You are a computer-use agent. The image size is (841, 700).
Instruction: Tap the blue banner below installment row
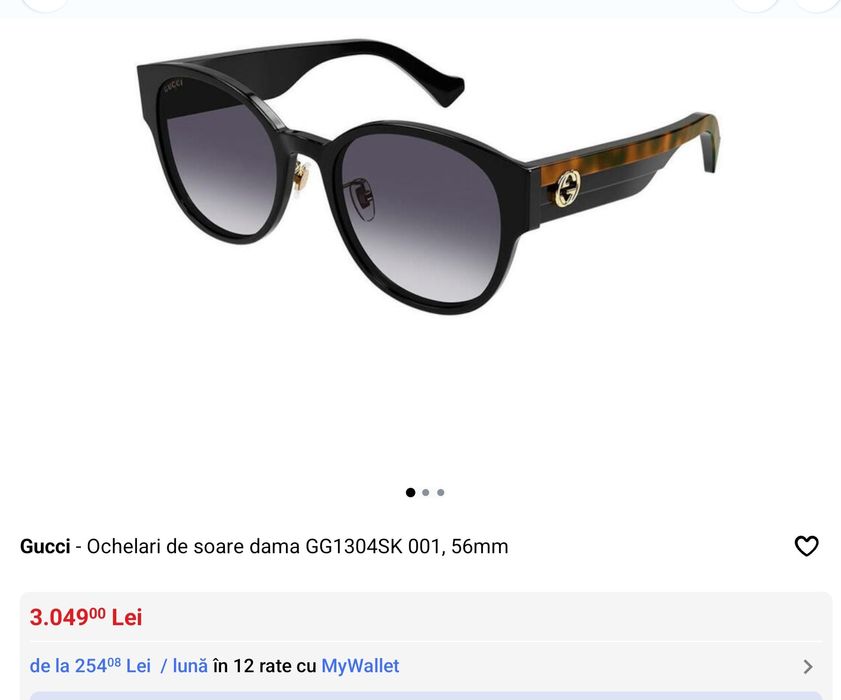426,696
